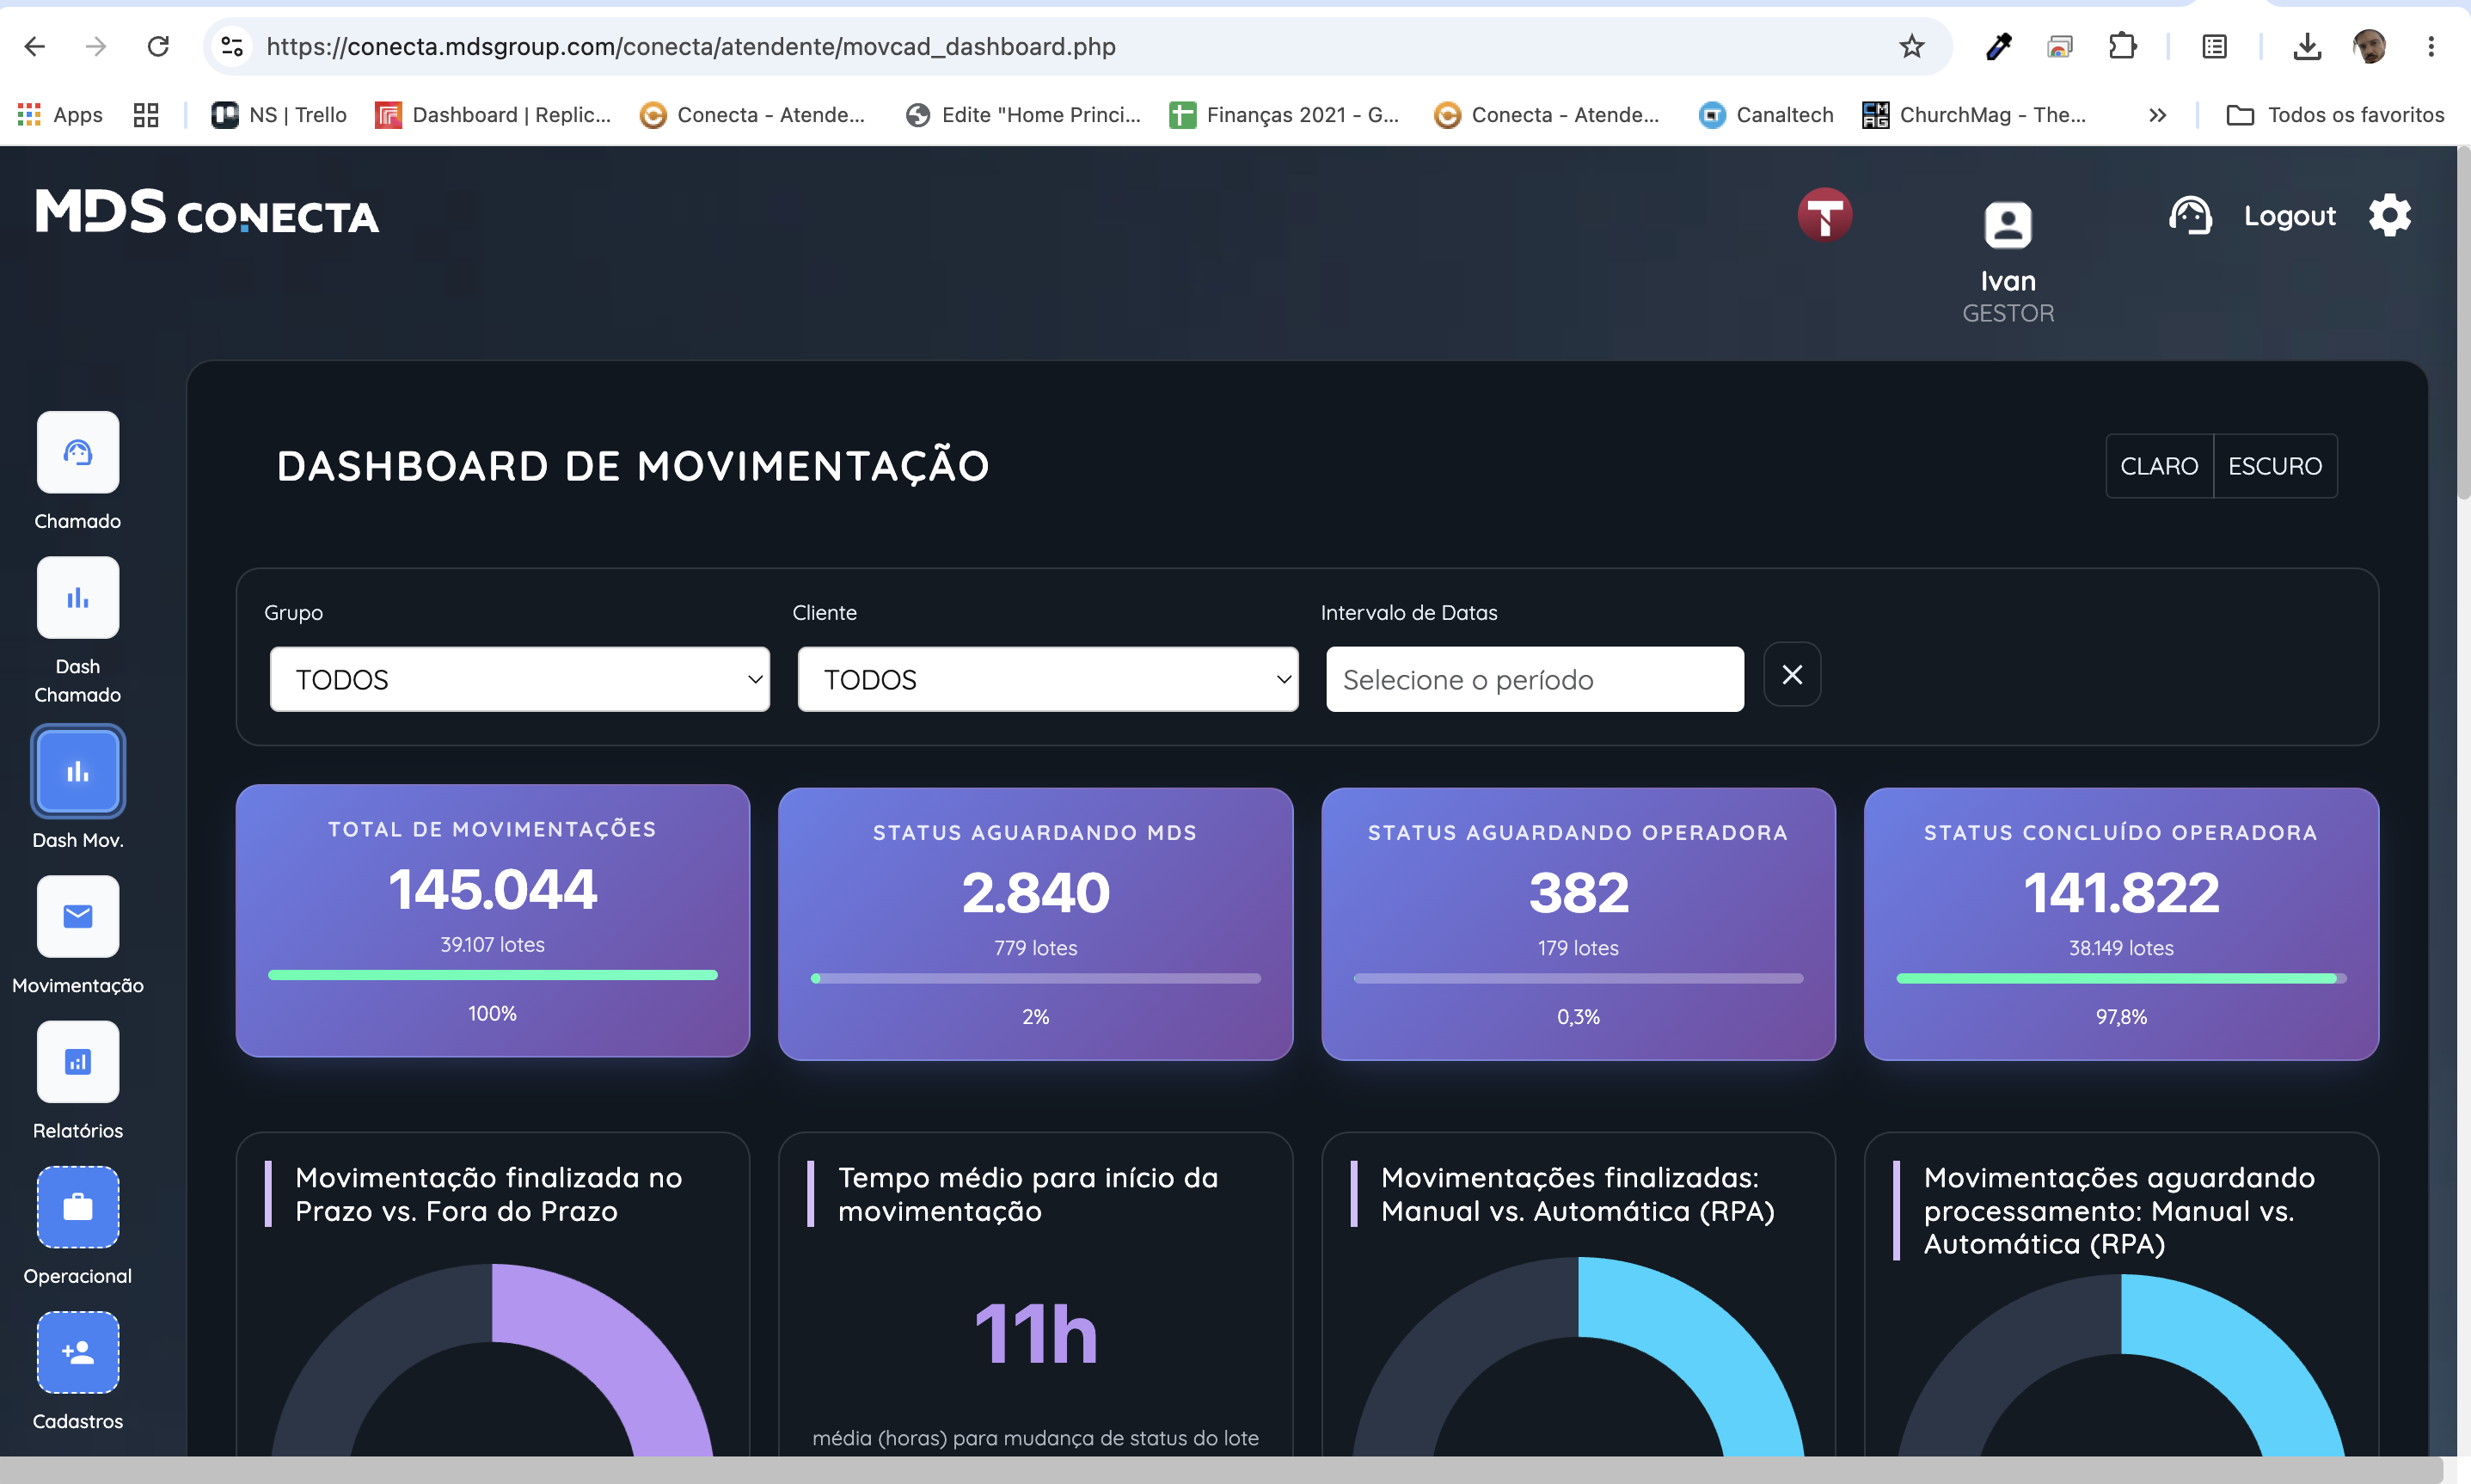Open the Apps bookmark shortcut
Image resolution: width=2471 pixels, height=1484 pixels.
pyautogui.click(x=60, y=115)
